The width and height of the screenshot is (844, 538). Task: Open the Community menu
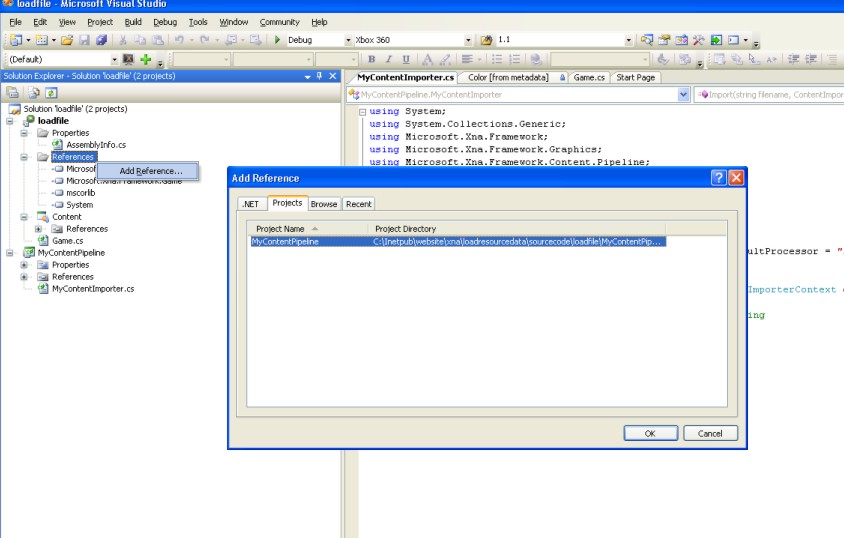coord(279,22)
